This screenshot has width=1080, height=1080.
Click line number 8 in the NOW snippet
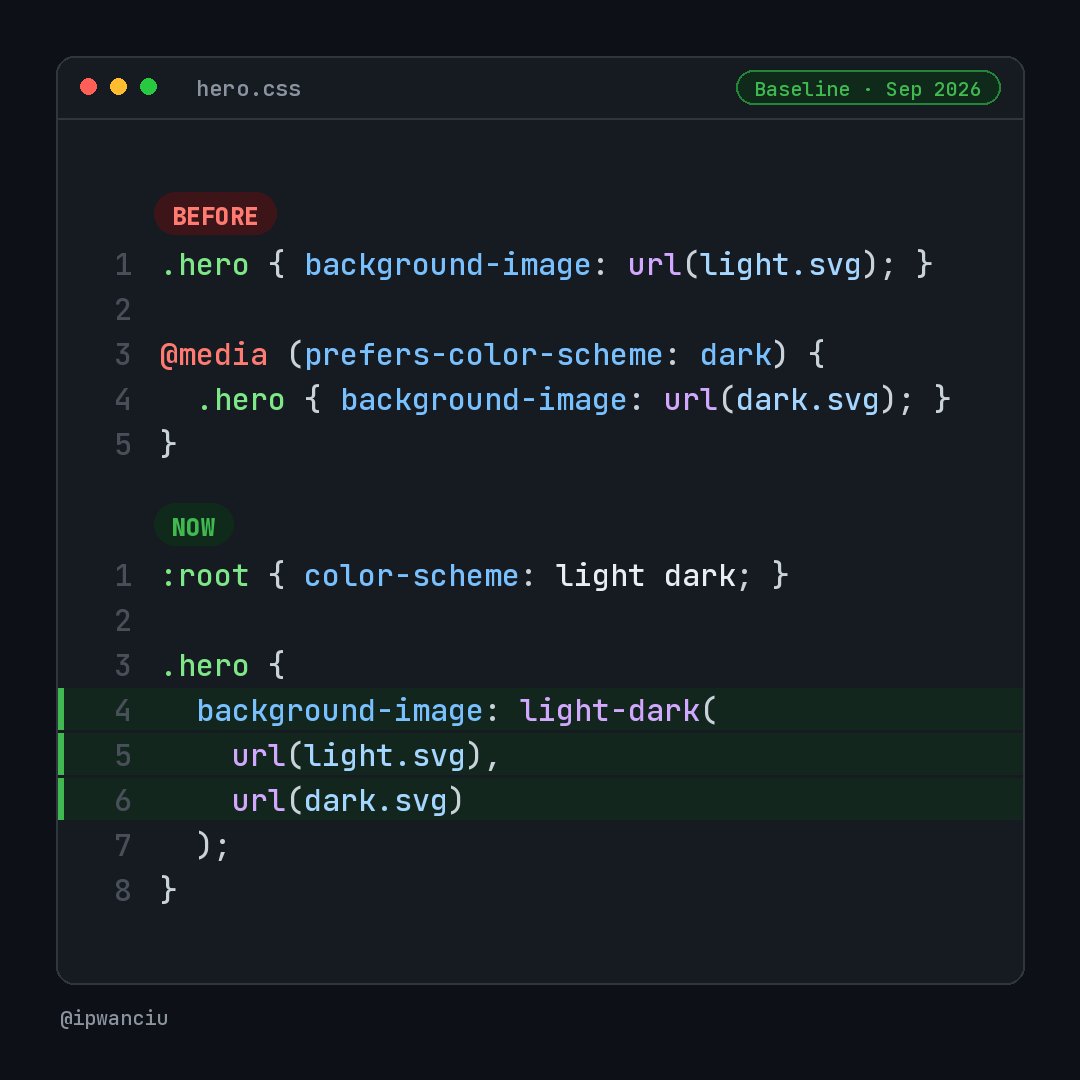coord(123,891)
